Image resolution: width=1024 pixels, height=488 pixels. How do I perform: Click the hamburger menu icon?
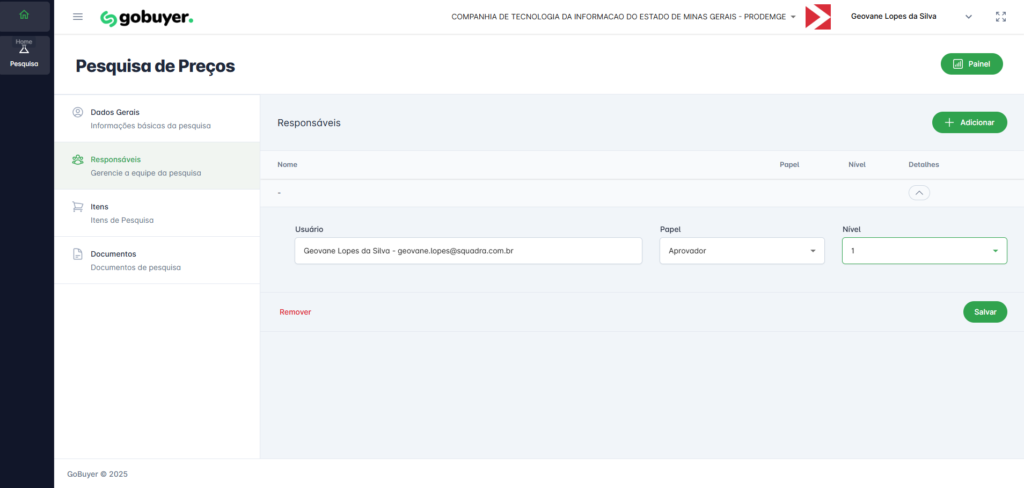[x=78, y=17]
